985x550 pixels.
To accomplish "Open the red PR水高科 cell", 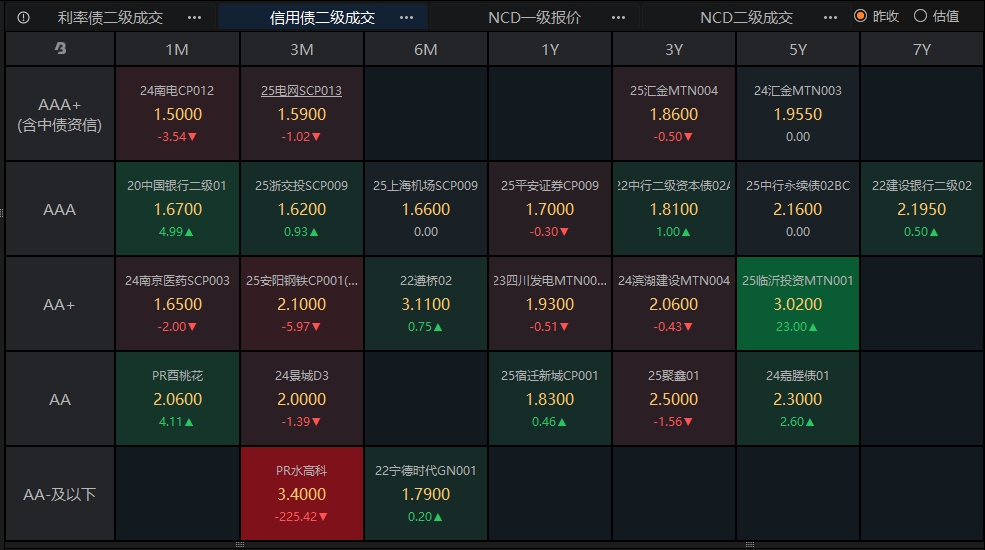I will coord(302,494).
